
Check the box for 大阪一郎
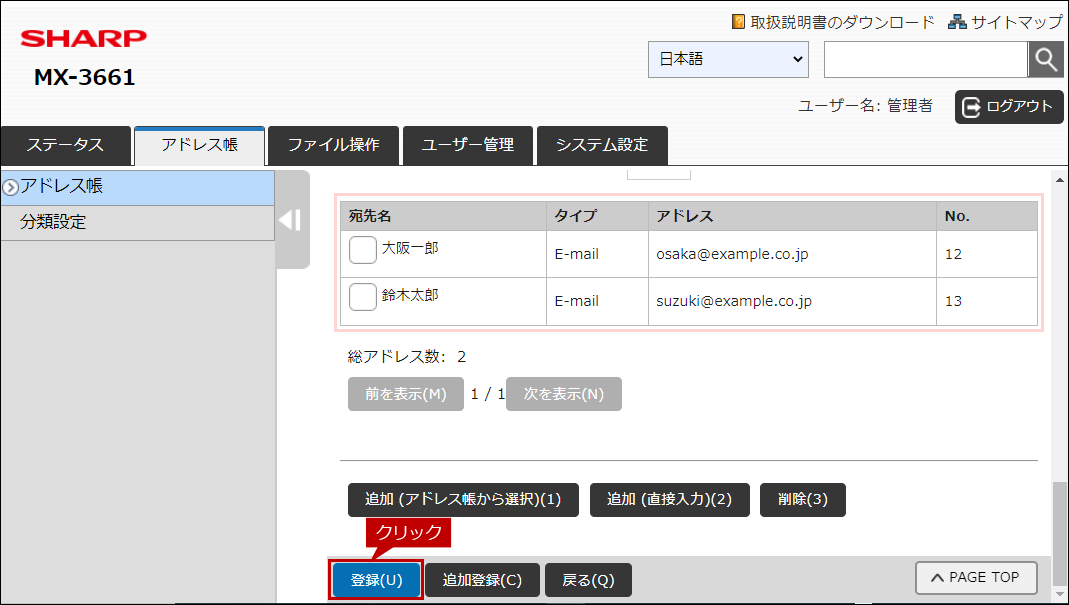[363, 250]
